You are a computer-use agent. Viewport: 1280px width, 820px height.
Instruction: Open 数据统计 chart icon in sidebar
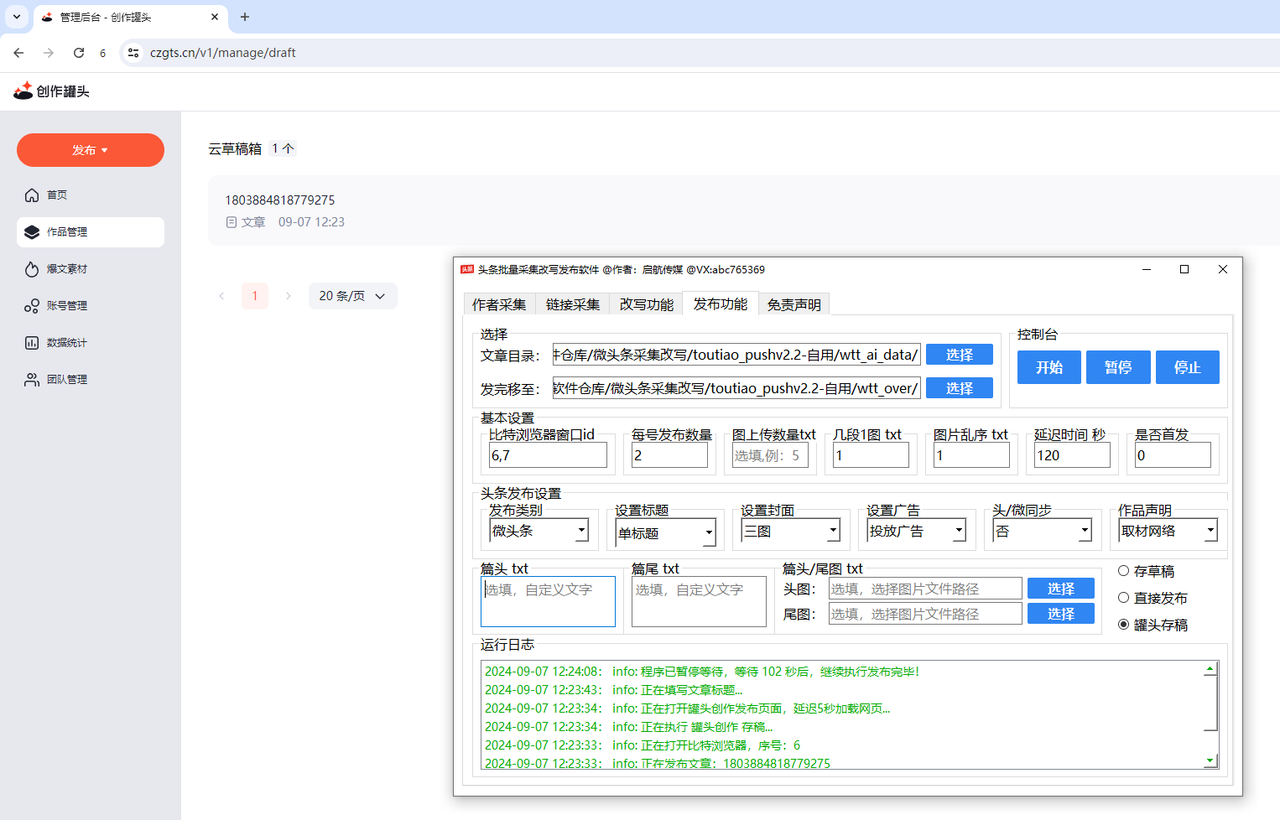point(32,343)
